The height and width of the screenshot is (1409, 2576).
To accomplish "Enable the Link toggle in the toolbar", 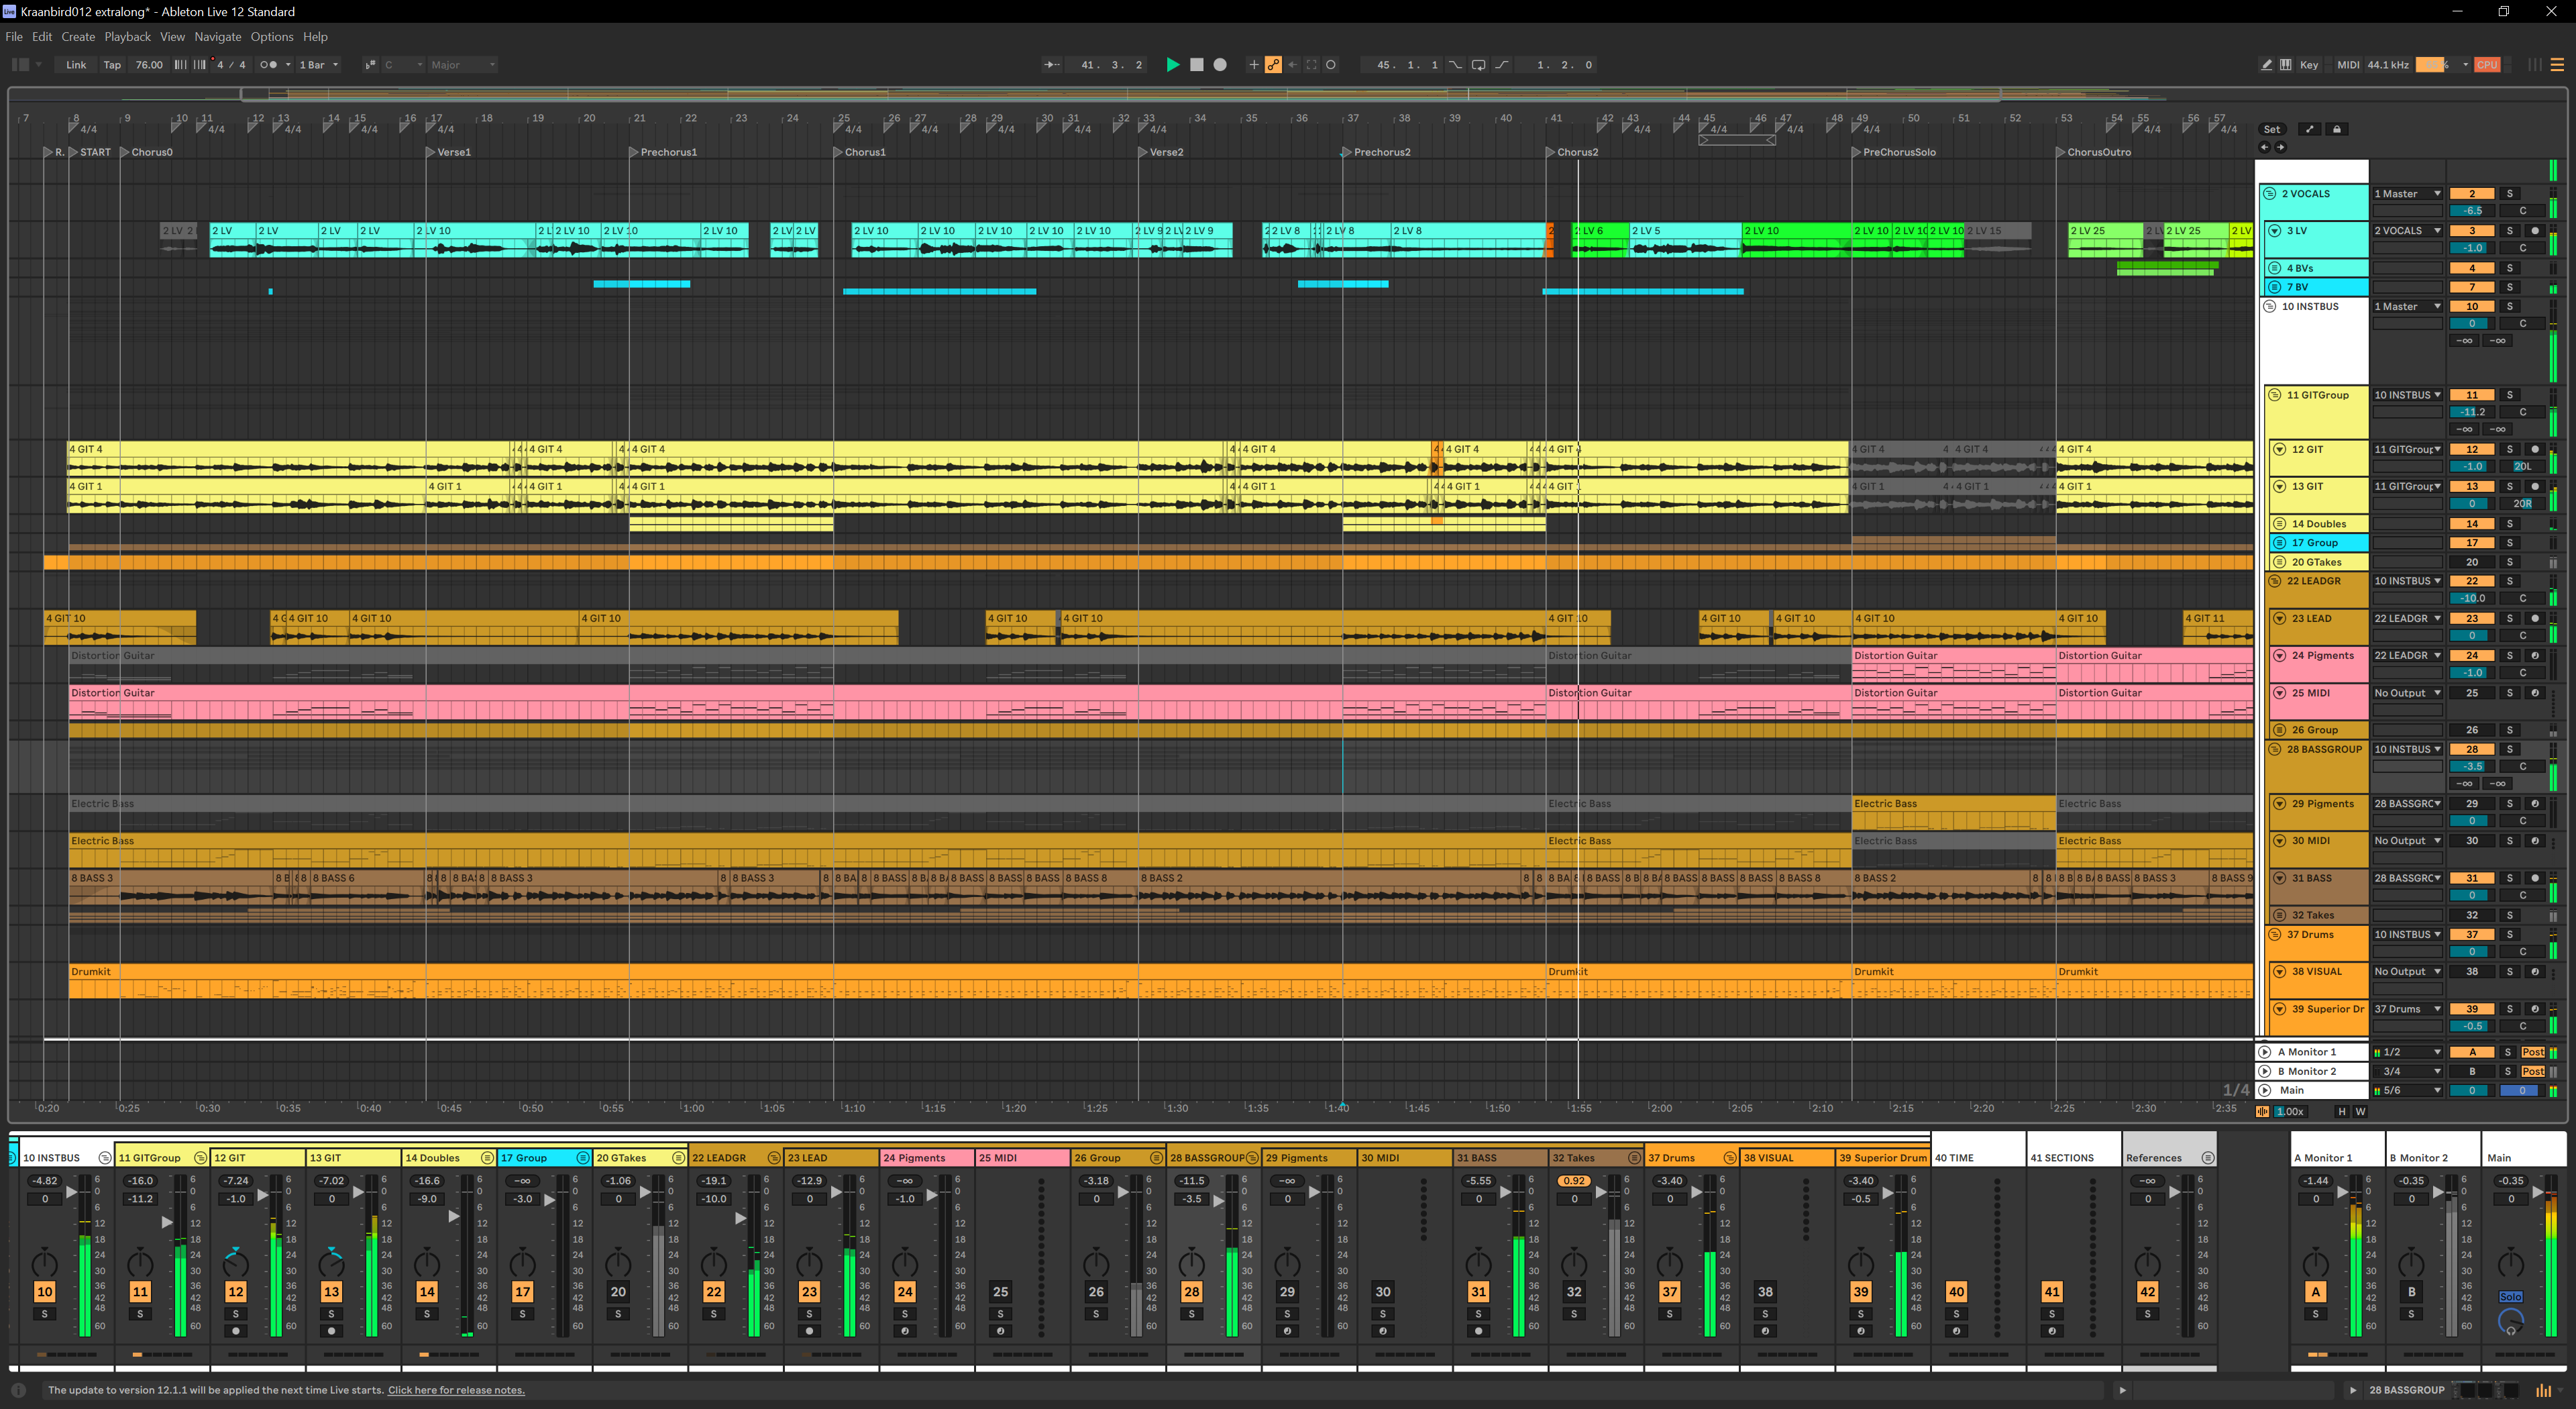I will 76,64.
